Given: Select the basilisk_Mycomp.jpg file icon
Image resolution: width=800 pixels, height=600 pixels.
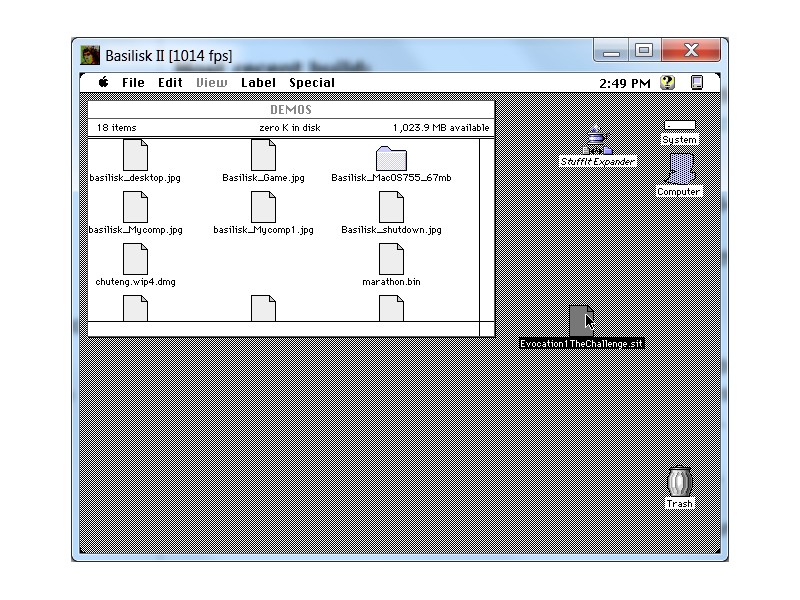Looking at the screenshot, I should click(x=135, y=207).
